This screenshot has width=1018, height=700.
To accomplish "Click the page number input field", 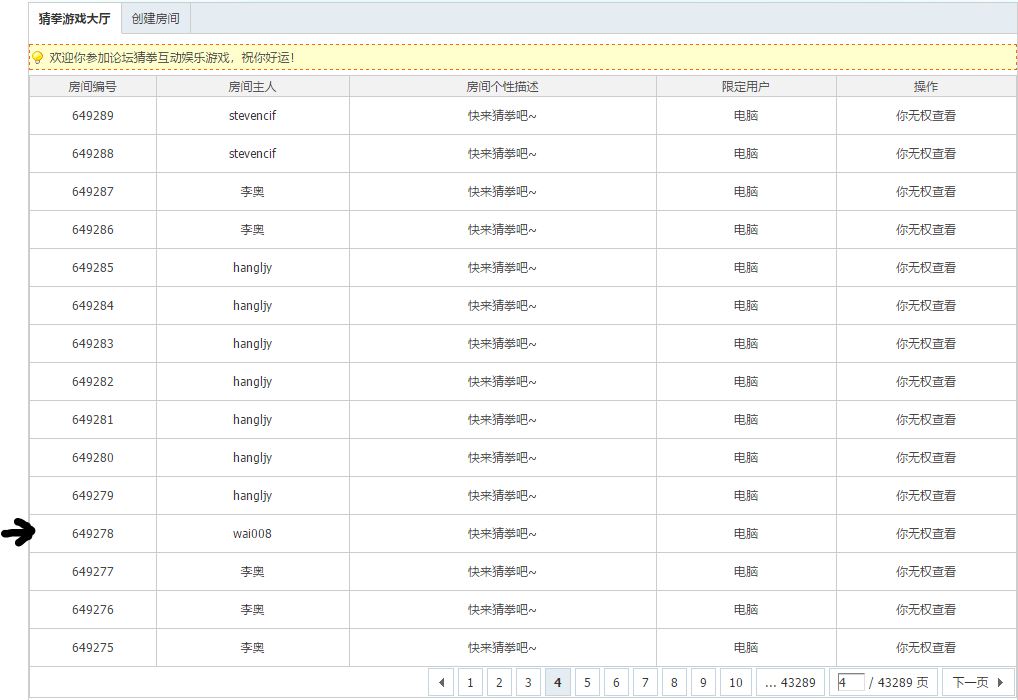I will pyautogui.click(x=850, y=683).
